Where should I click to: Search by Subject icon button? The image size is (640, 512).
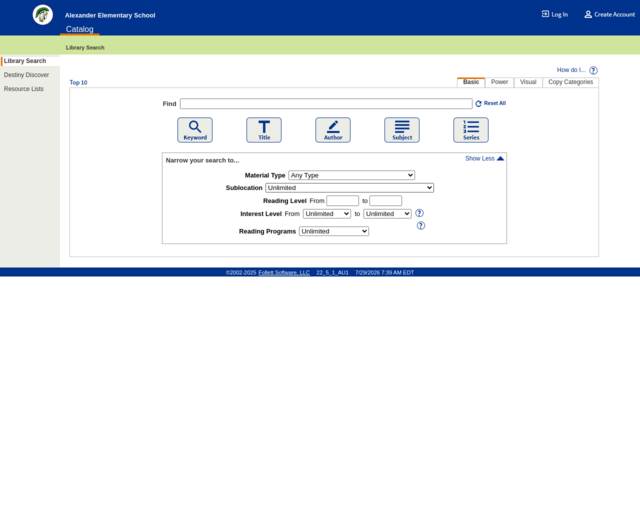click(x=402, y=130)
